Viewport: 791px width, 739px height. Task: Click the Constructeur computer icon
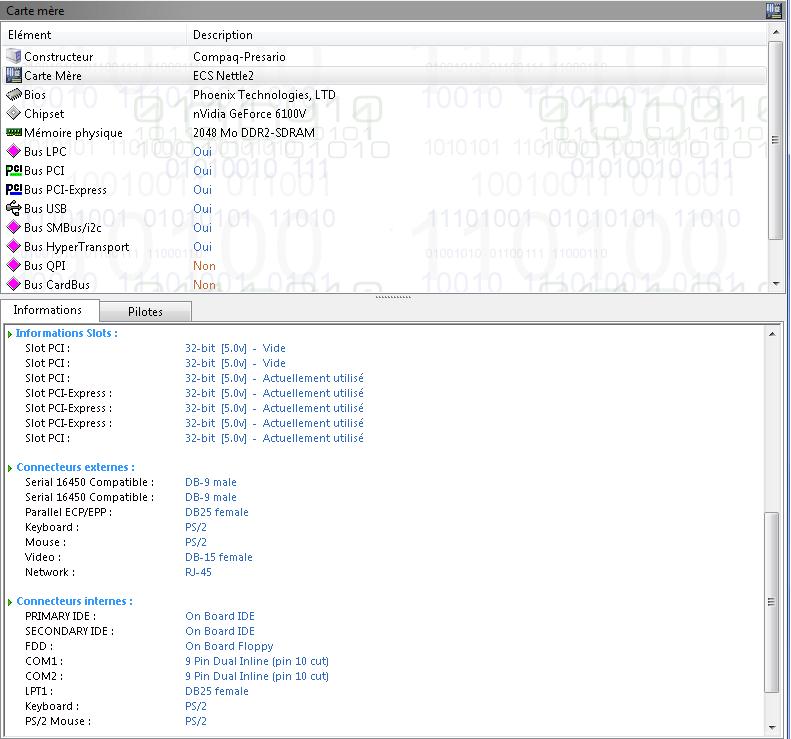click(x=14, y=56)
